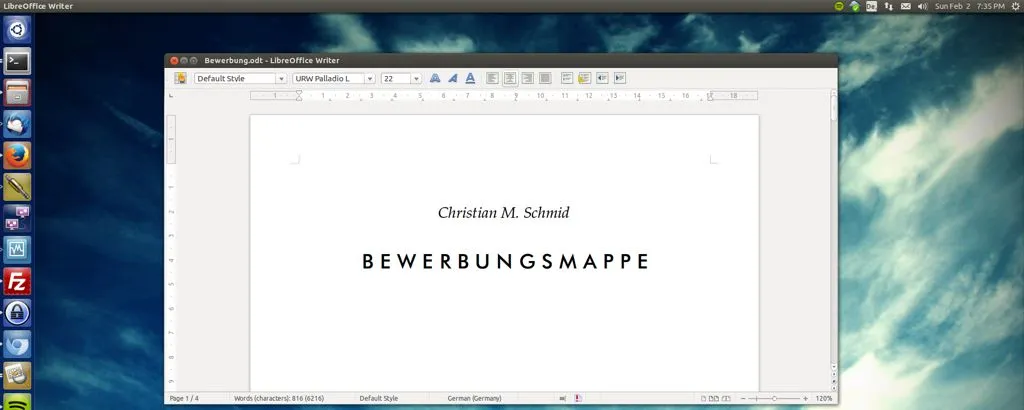The width and height of the screenshot is (1024, 410).
Task: Click the zoom slider handle
Action: (775, 398)
